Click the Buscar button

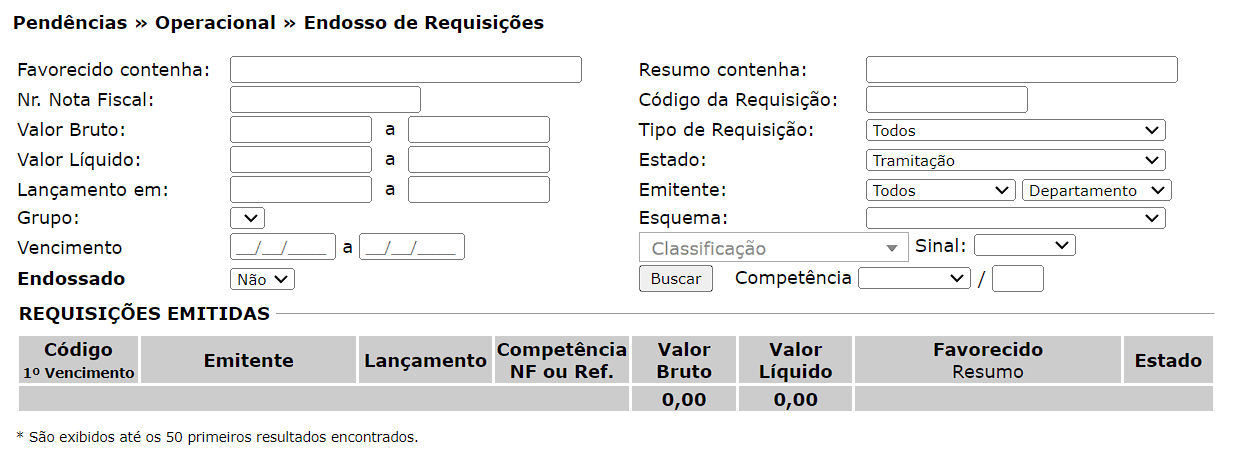click(x=675, y=279)
